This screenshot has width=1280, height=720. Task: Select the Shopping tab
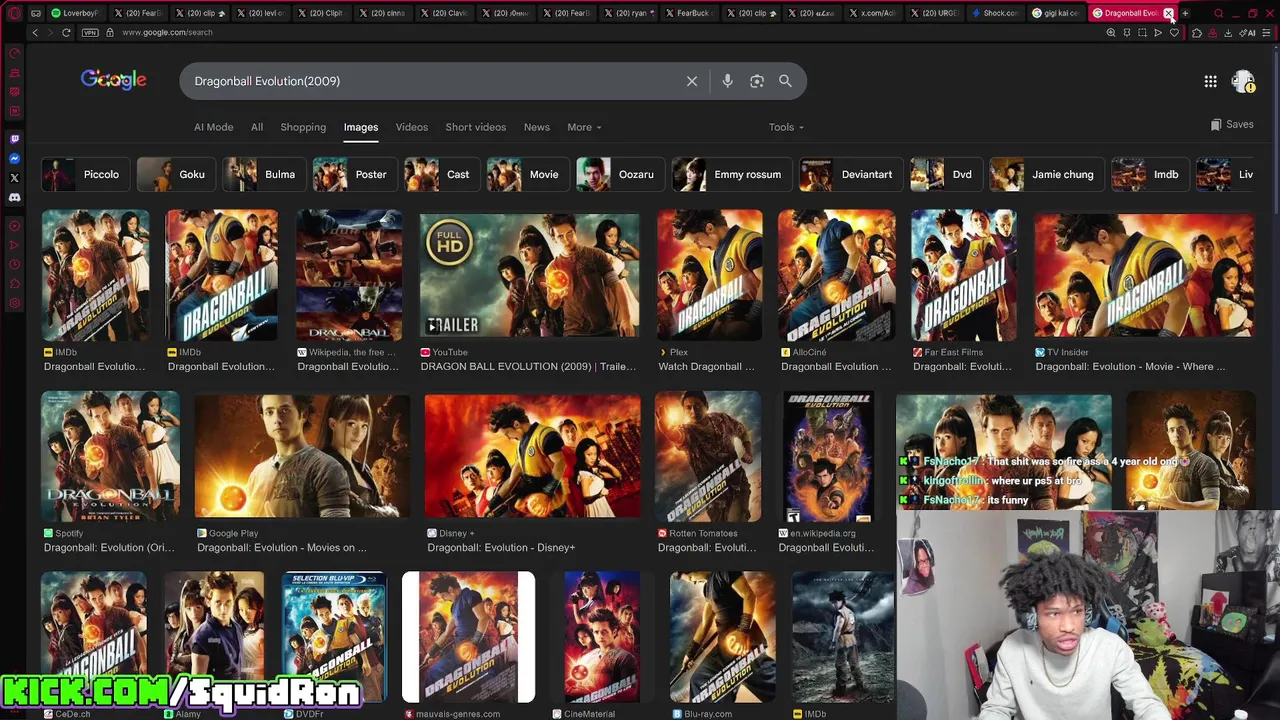click(303, 127)
